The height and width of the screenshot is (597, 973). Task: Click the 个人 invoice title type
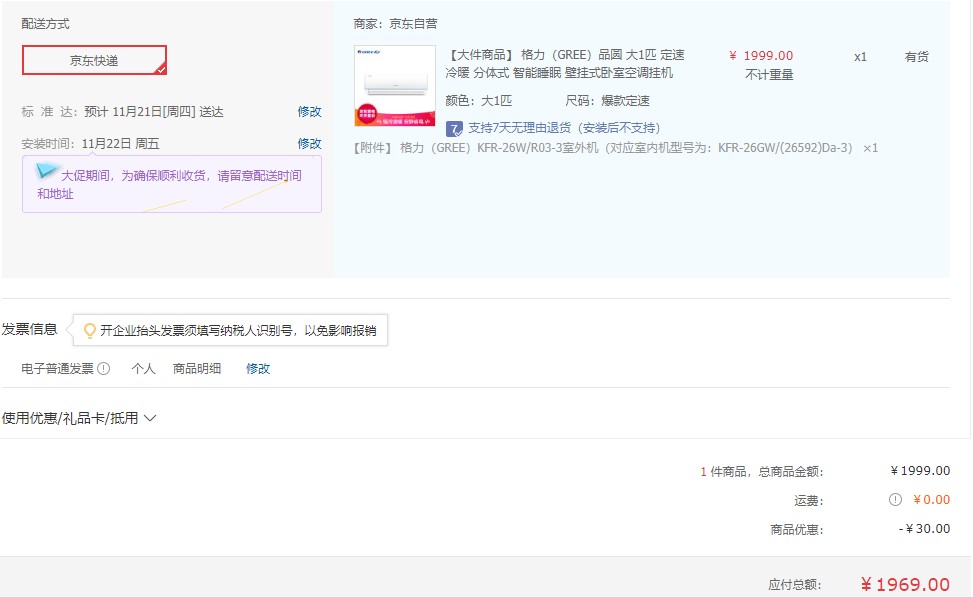[143, 369]
